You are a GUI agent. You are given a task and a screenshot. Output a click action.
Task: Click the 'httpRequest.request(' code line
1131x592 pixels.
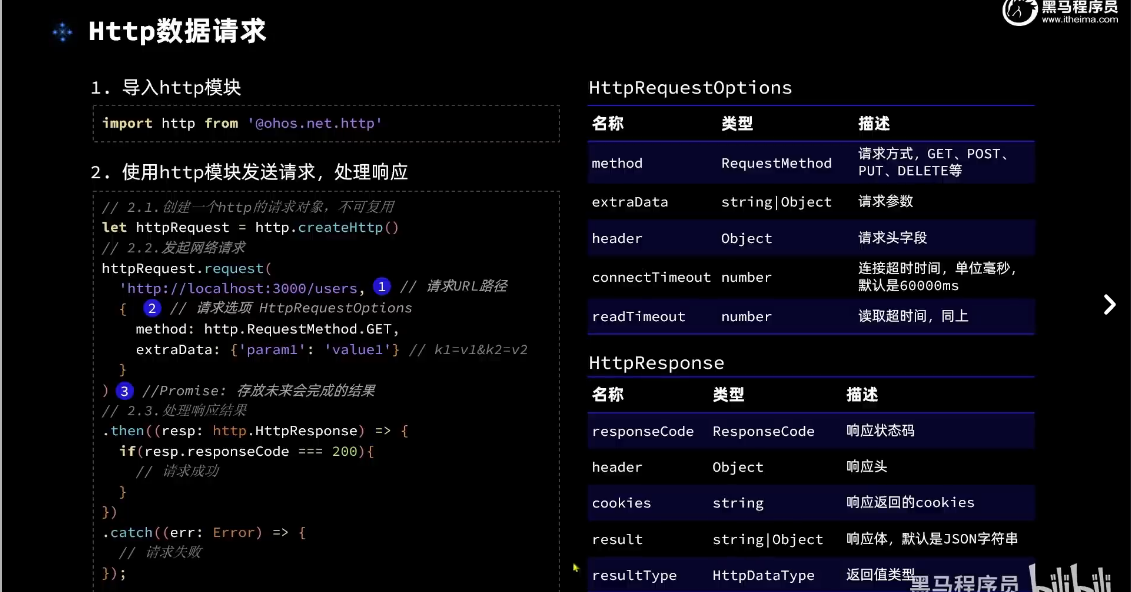pyautogui.click(x=186, y=269)
